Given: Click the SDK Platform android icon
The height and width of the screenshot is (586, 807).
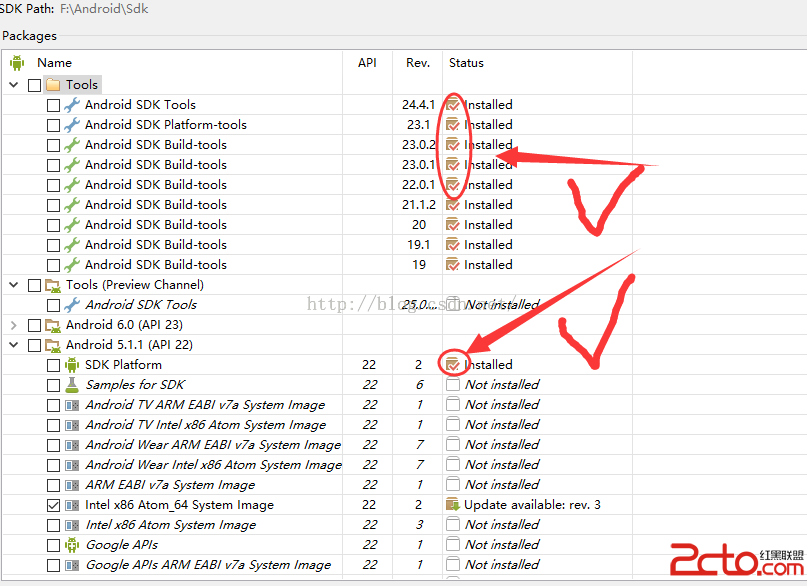Looking at the screenshot, I should pyautogui.click(x=72, y=365).
